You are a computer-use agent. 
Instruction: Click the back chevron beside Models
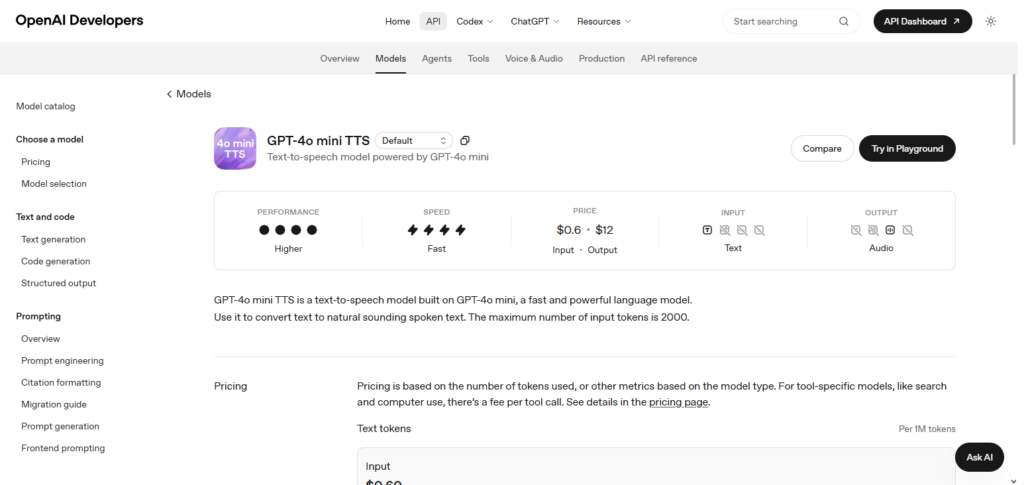169,94
